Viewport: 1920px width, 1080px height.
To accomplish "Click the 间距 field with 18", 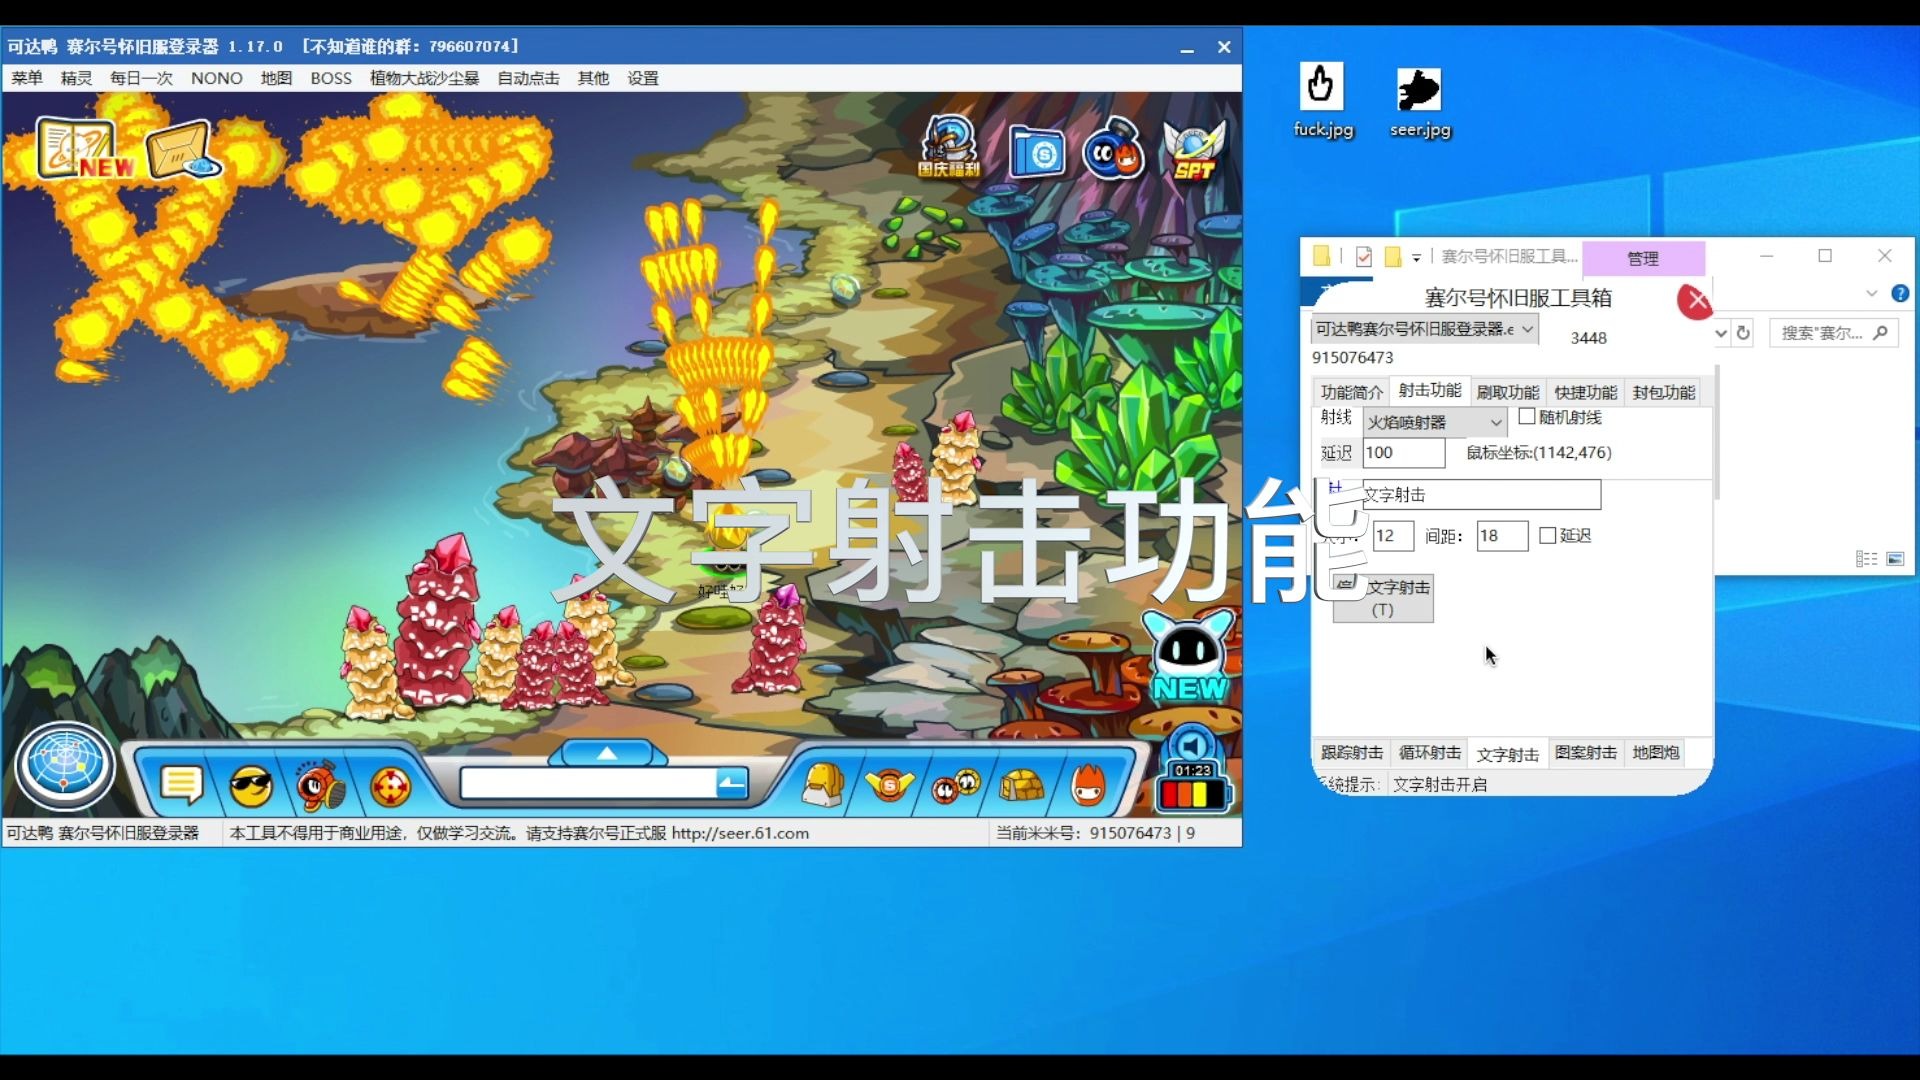I will (1502, 536).
